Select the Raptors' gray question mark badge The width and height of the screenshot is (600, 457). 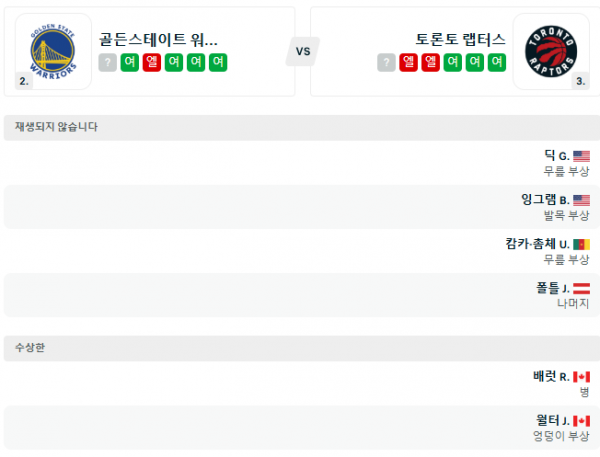click(x=387, y=63)
